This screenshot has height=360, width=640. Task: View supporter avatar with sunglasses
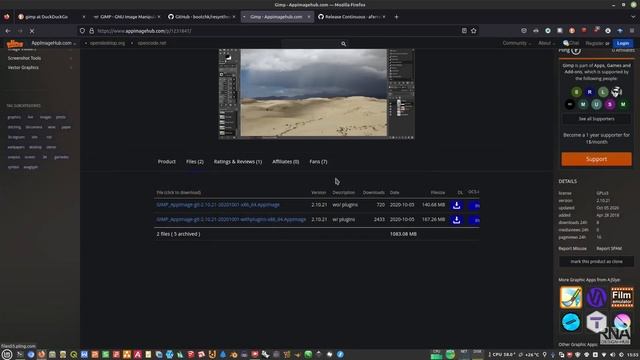pyautogui.click(x=617, y=92)
